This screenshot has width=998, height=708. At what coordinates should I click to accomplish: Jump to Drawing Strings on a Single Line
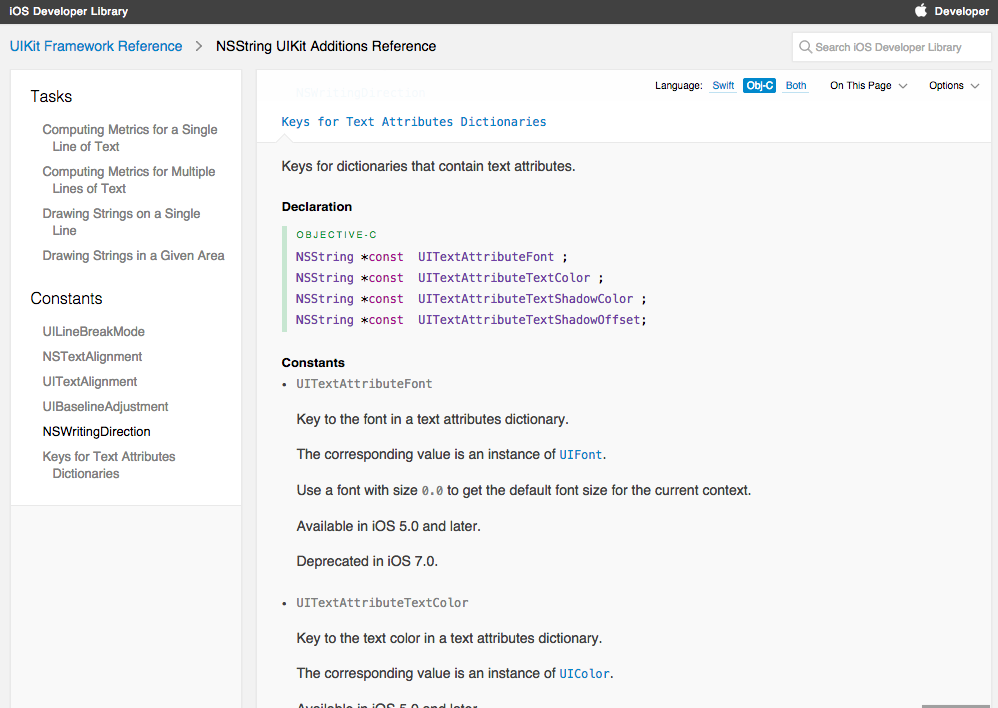(x=121, y=222)
